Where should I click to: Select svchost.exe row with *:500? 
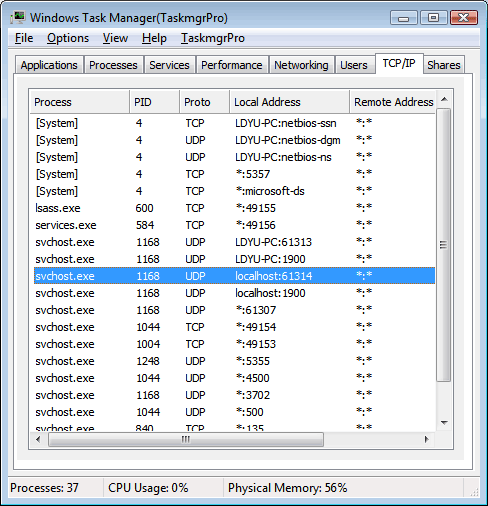(234, 412)
